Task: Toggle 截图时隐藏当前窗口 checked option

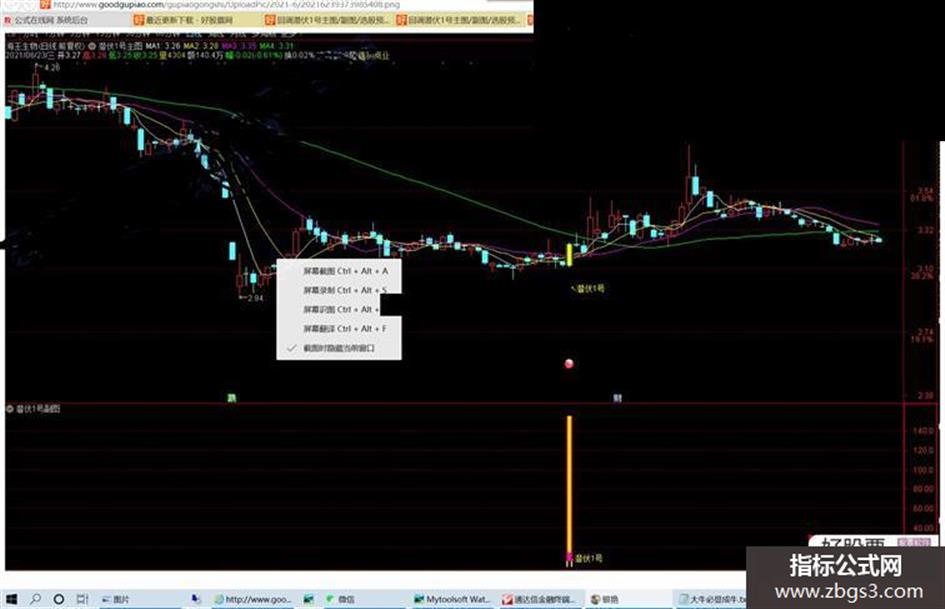Action: pos(339,348)
